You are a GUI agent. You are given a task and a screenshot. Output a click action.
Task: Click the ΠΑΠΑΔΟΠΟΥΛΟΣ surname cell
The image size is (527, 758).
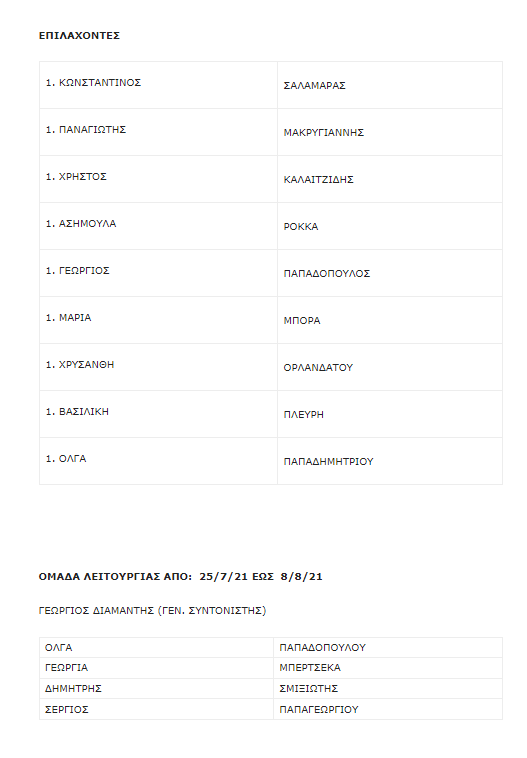[390, 273]
